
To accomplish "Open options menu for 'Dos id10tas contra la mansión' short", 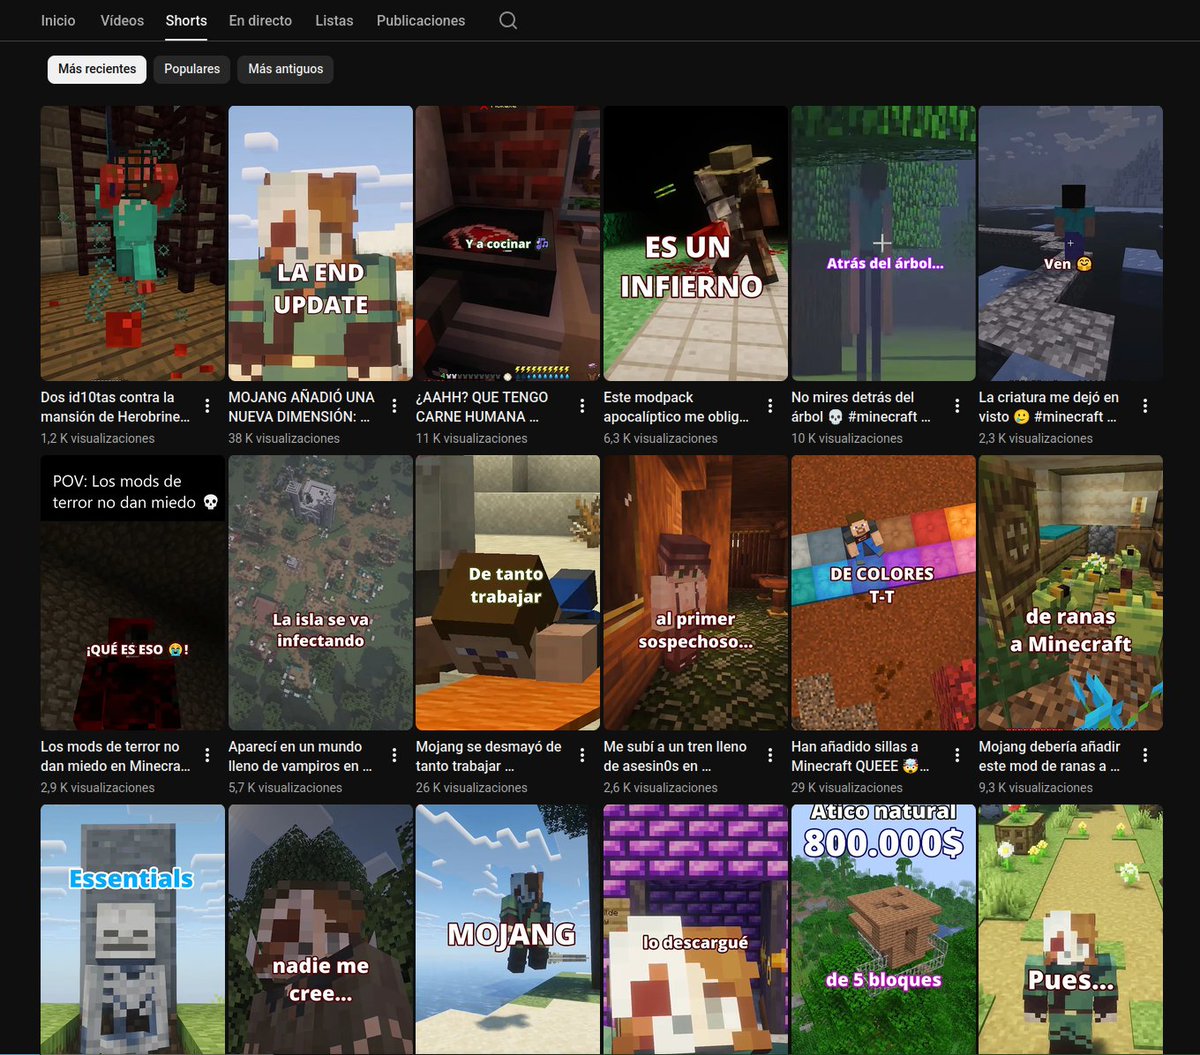I will (207, 406).
